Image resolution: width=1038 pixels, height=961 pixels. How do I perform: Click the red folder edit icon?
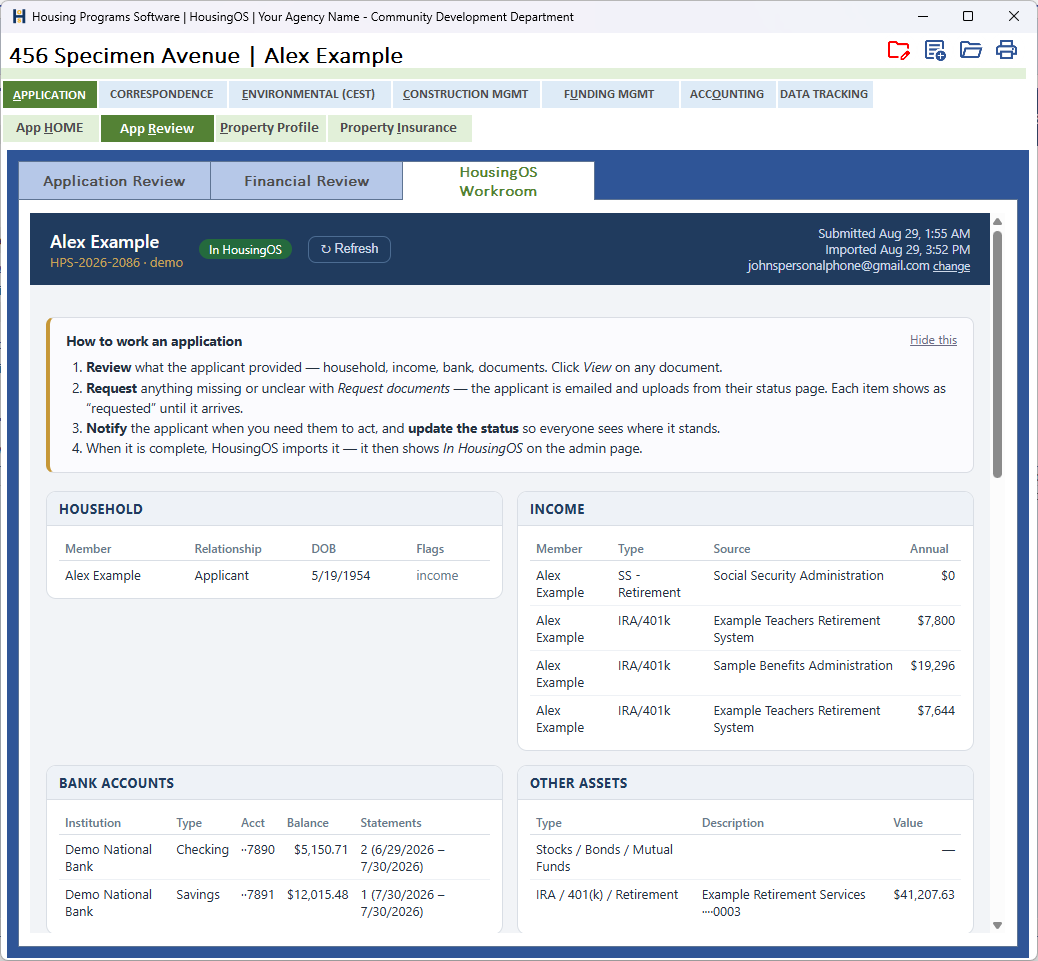[x=898, y=50]
